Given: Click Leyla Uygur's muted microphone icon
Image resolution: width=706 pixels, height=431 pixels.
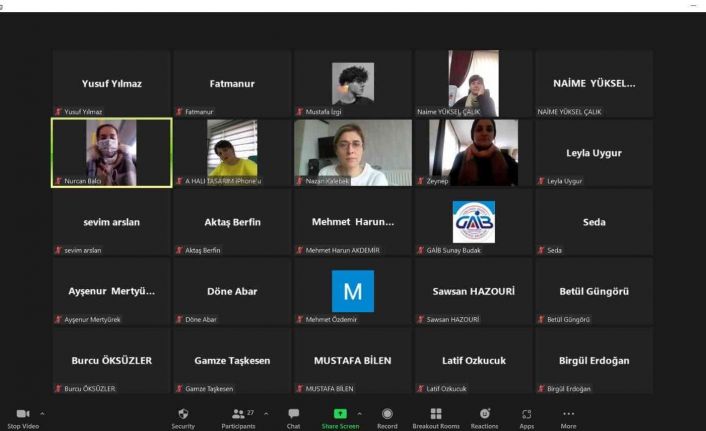Looking at the screenshot, I should pos(541,181).
